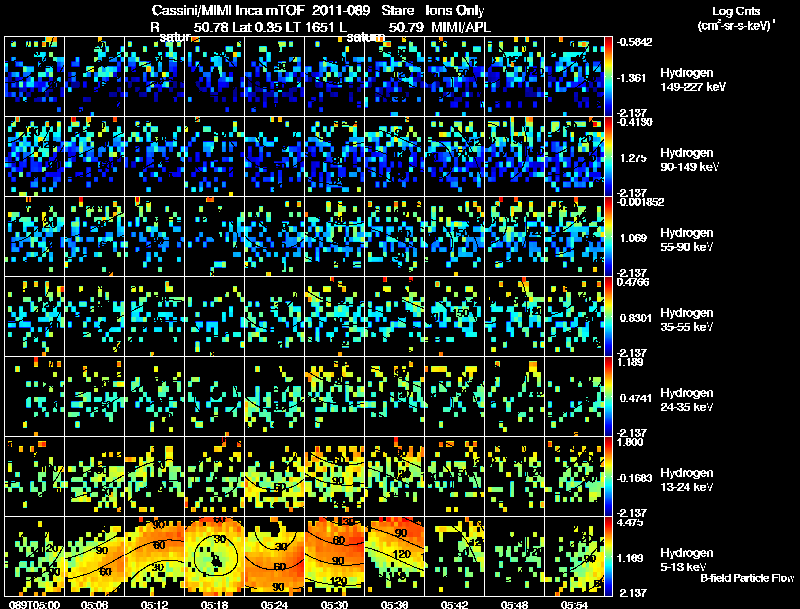Select the Hydrogen 35-55 keV panel at 05:00
The width and height of the screenshot is (800, 609).
35,316
